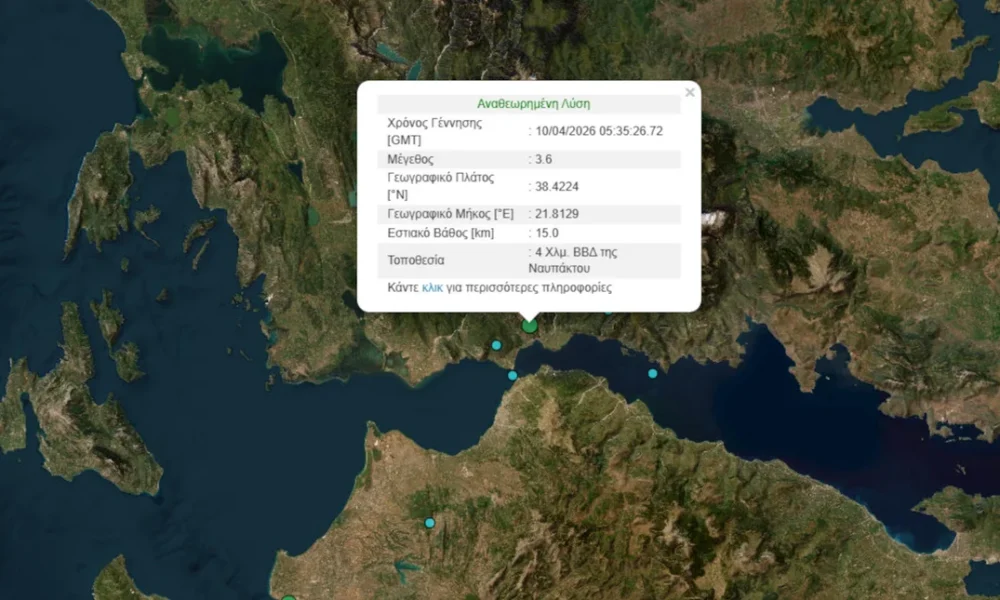This screenshot has width=1000, height=600.
Task: Click the origin time 10/04/2026 05:35:26.72
Action: pos(598,130)
